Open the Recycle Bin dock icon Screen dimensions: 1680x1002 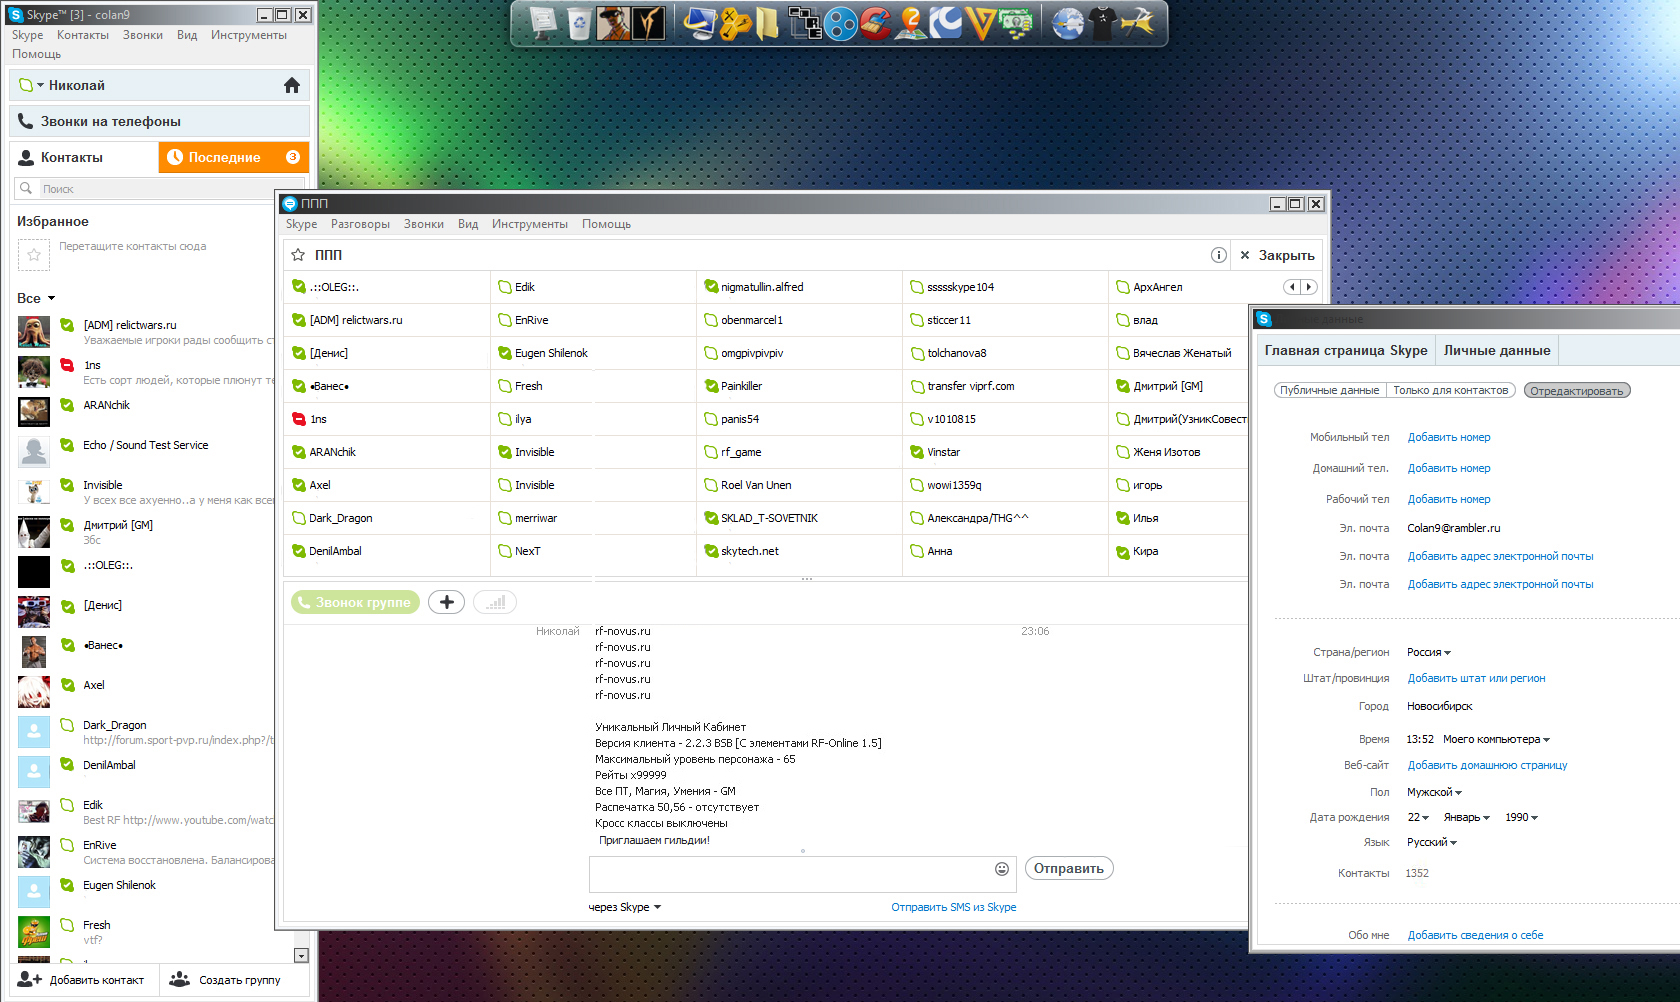(579, 23)
